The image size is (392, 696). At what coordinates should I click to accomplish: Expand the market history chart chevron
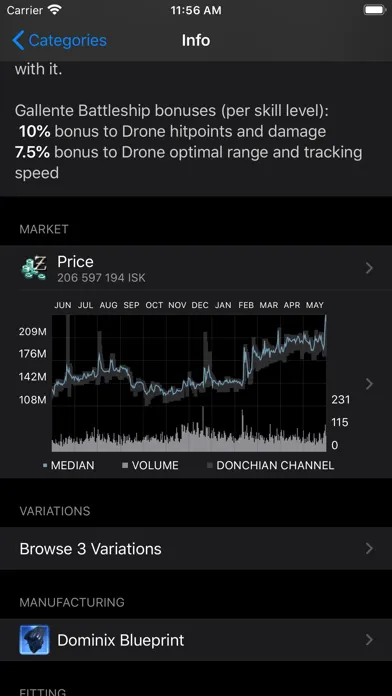click(369, 384)
